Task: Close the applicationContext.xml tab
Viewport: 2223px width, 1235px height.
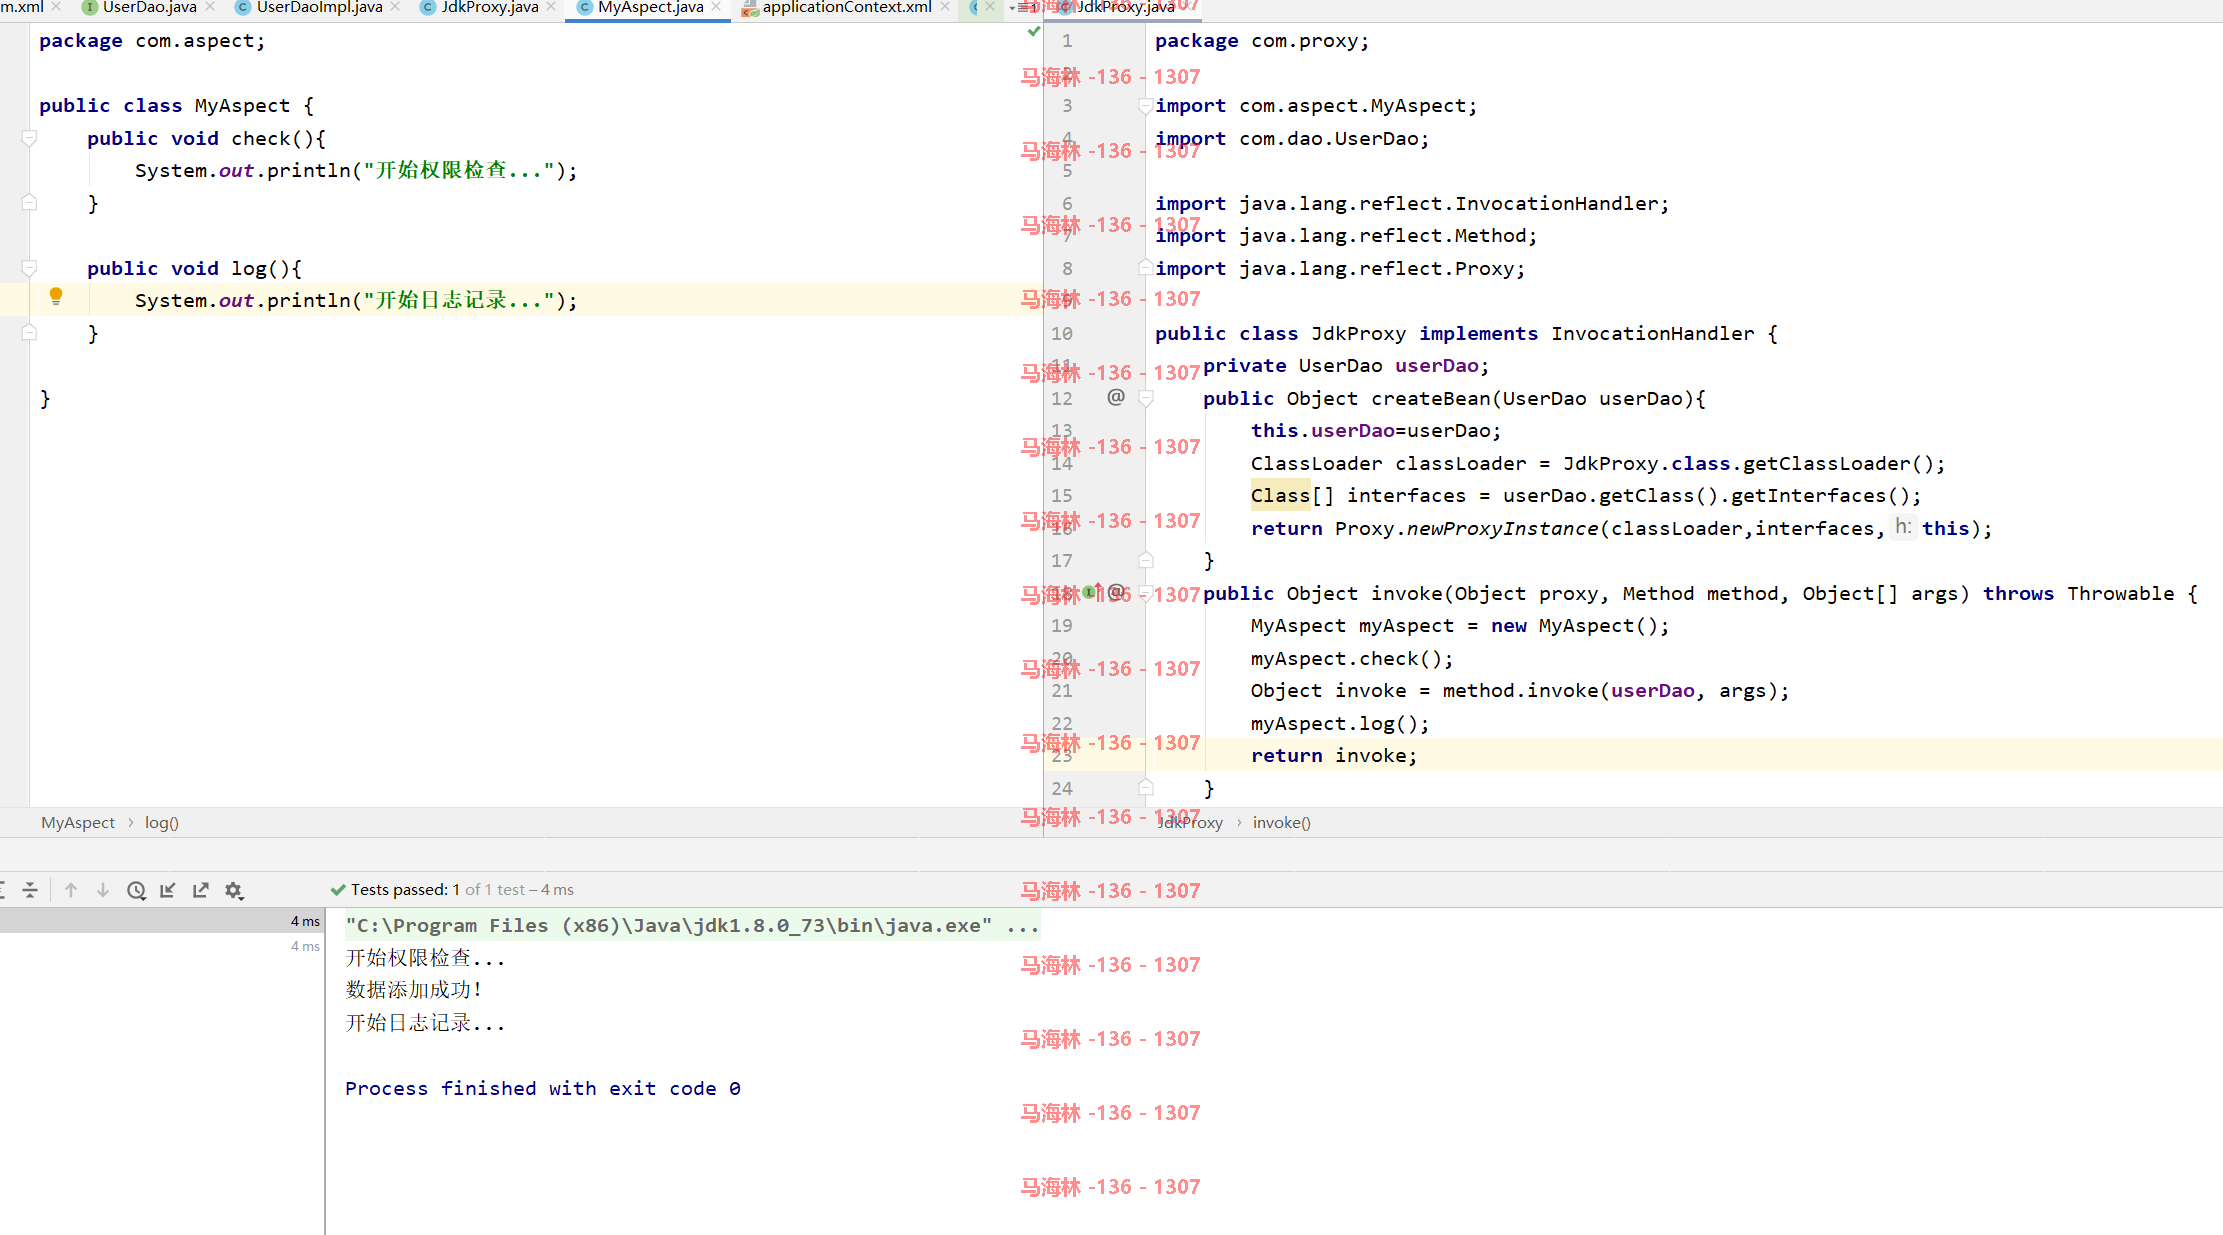Action: tap(945, 7)
